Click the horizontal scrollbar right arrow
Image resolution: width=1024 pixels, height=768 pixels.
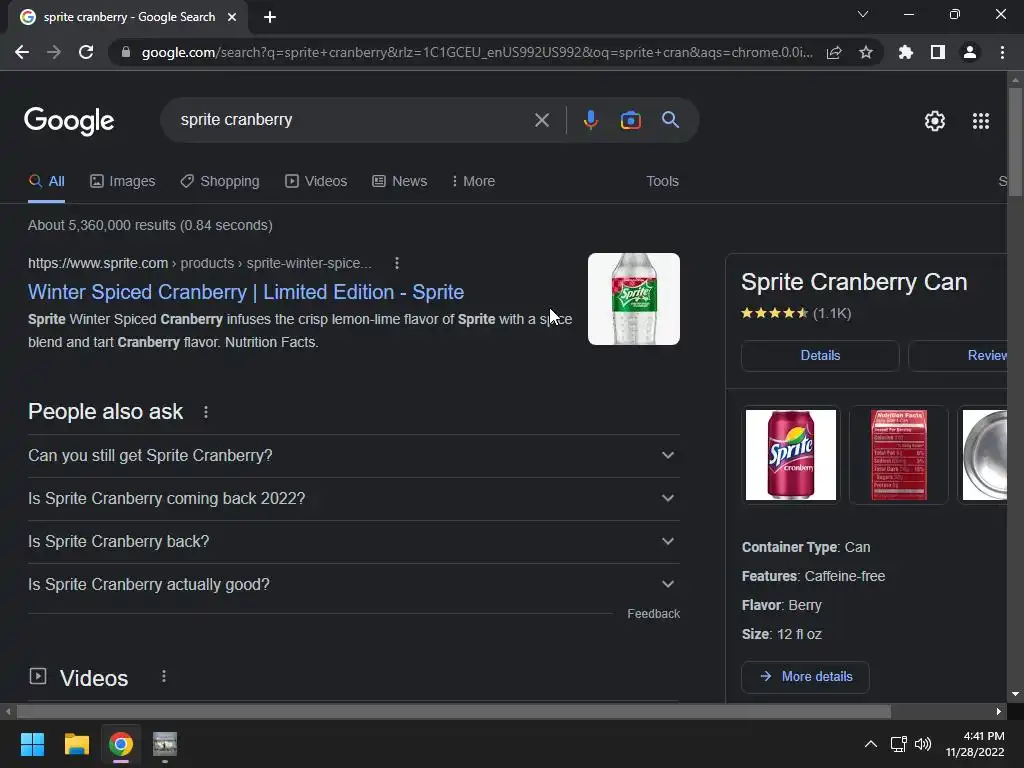tap(999, 711)
